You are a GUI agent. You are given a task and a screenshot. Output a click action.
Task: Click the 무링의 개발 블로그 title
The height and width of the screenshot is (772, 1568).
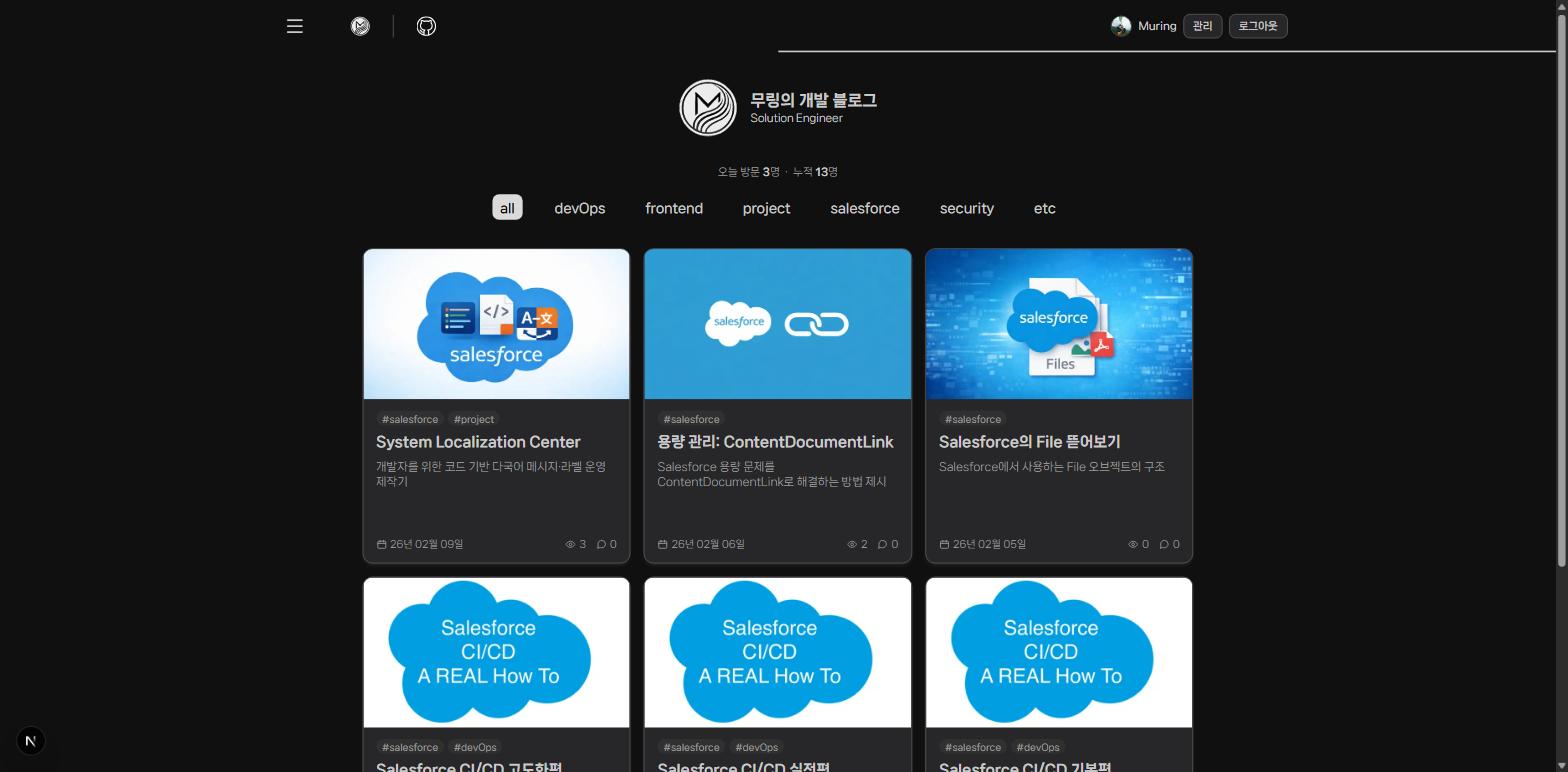tap(813, 100)
